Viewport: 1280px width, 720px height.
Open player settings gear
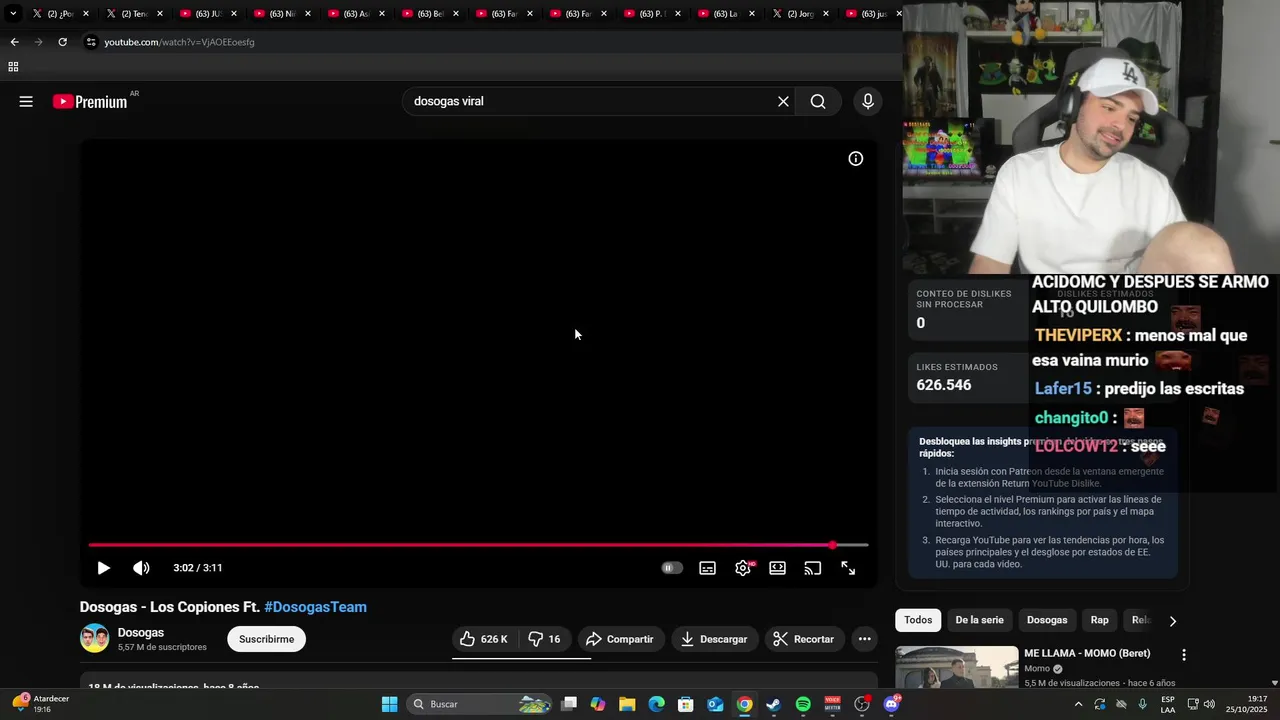tap(743, 568)
